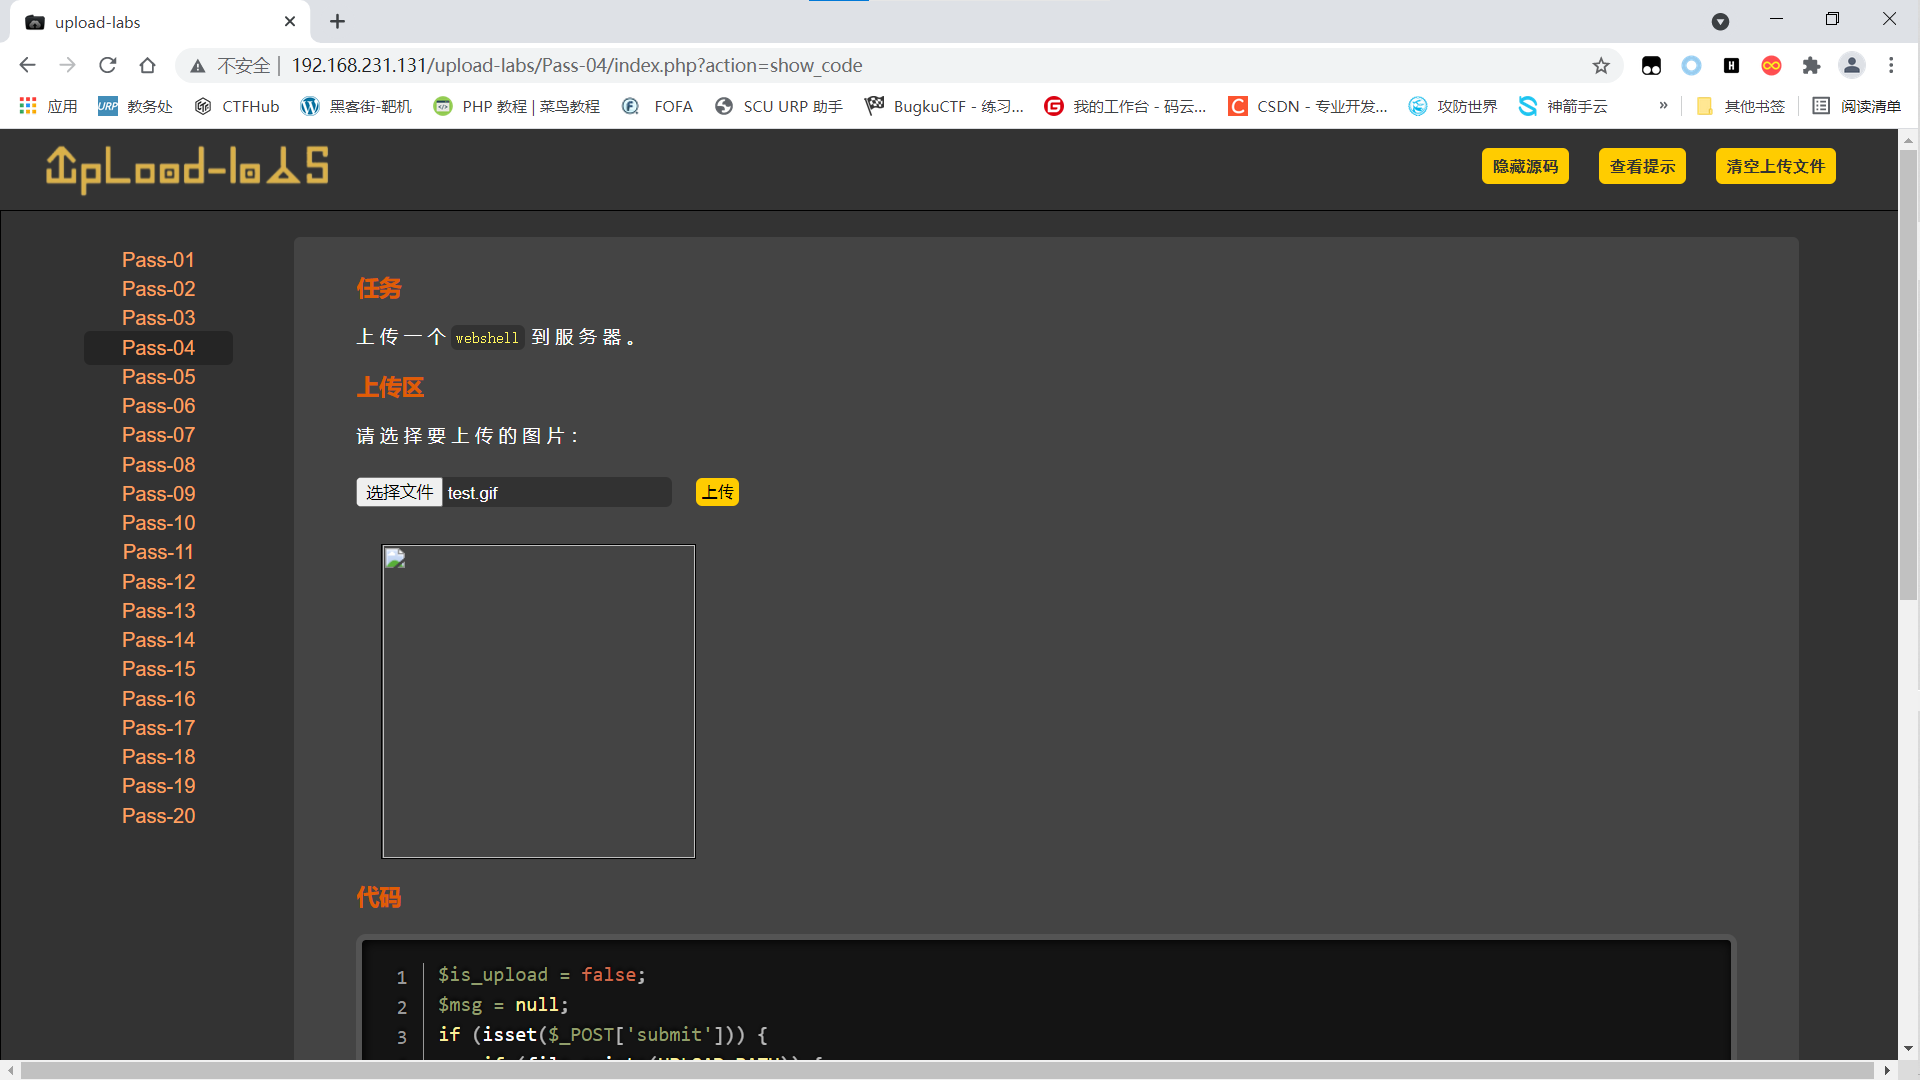Click the black H extension icon

[x=1731, y=65]
